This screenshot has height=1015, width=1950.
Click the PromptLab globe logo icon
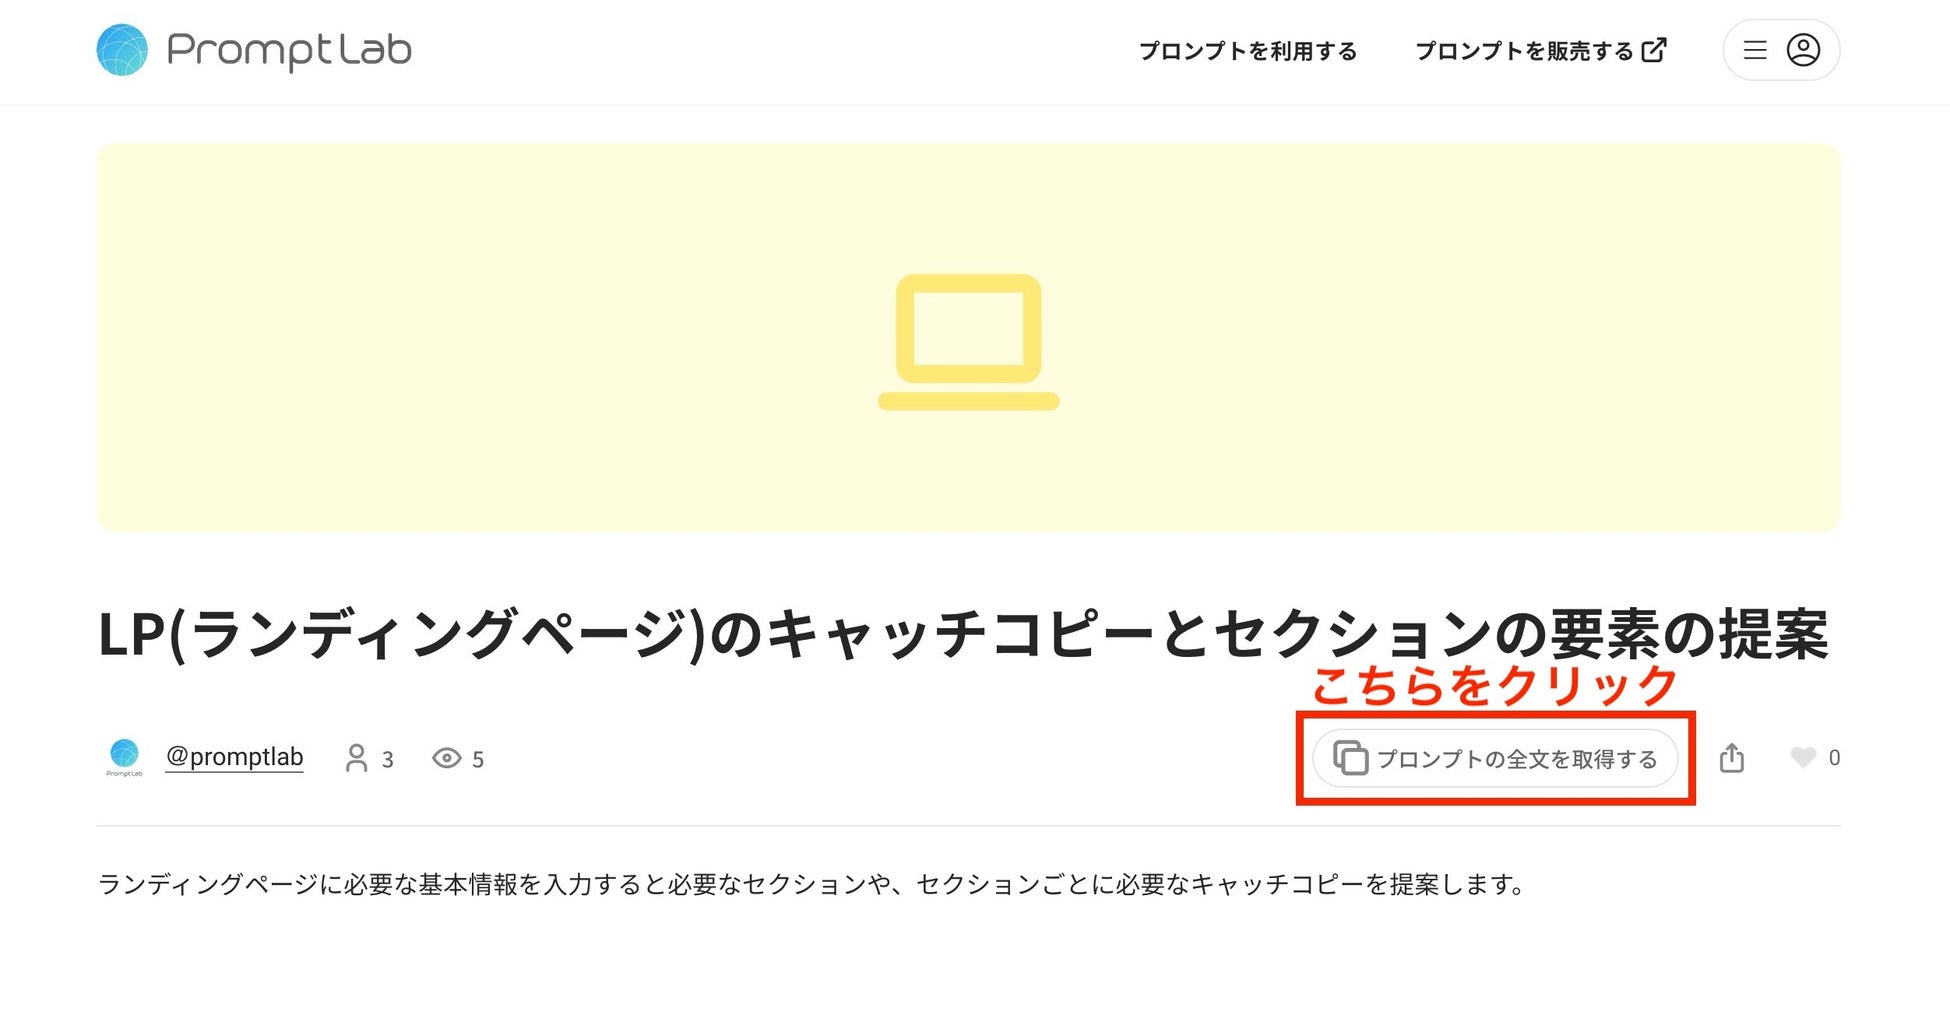point(122,50)
